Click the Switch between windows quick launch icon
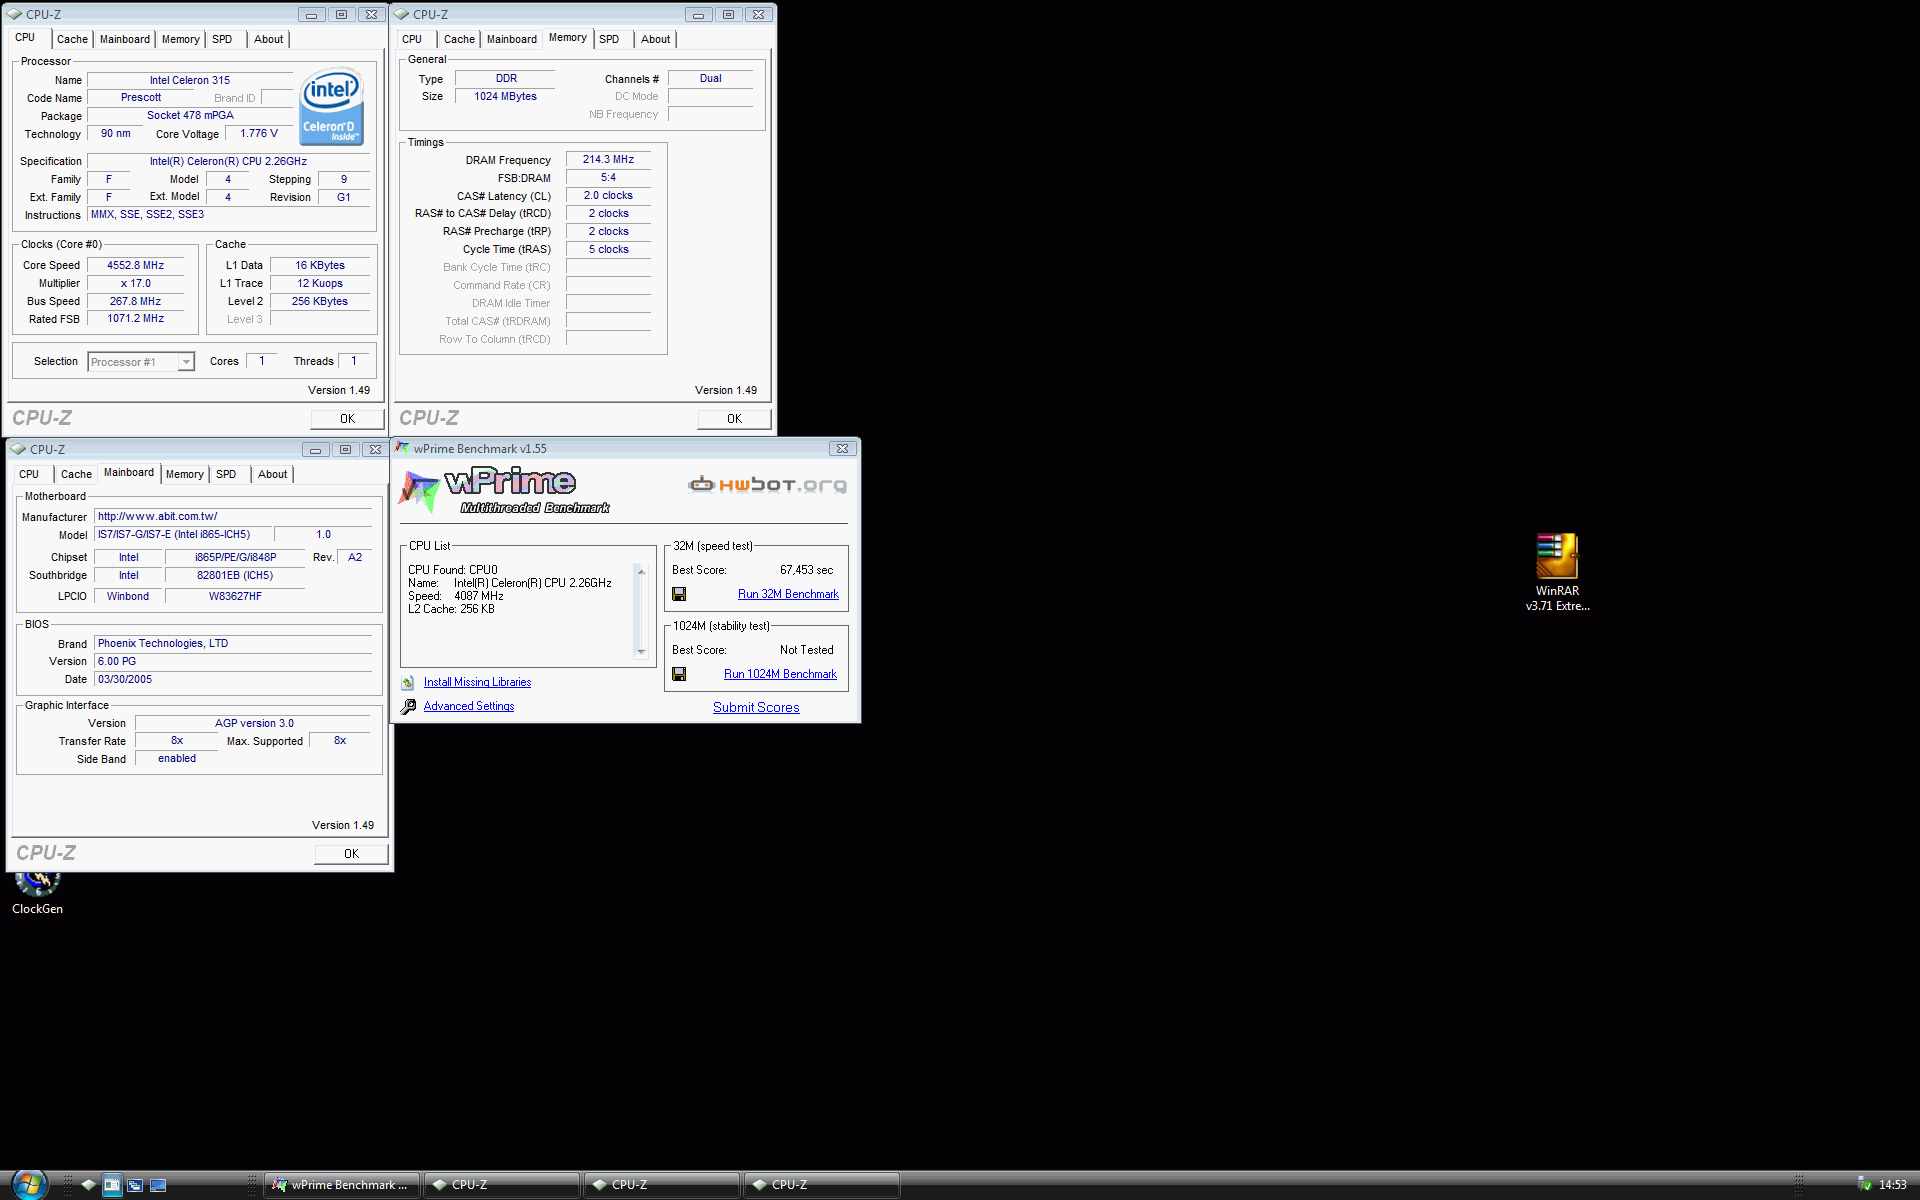 tap(135, 1185)
